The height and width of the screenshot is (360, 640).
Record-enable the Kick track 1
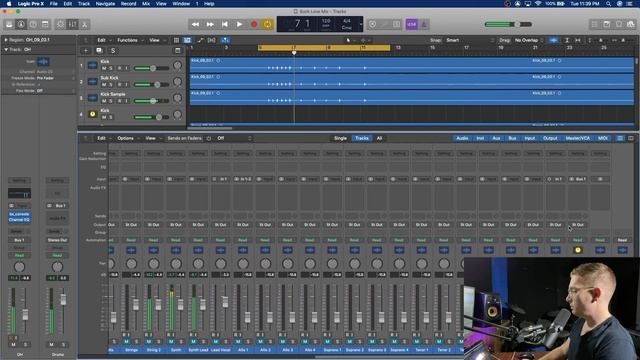click(x=120, y=68)
